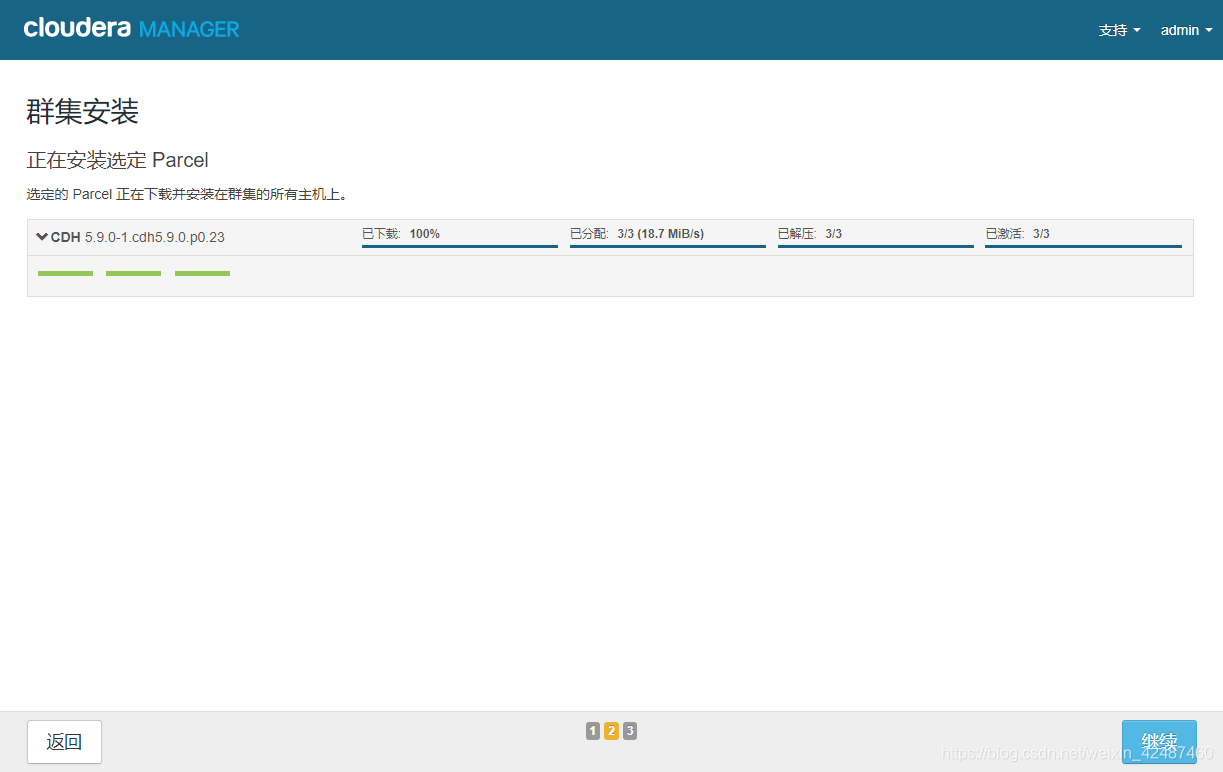Click the second green host status bar

coord(133,273)
